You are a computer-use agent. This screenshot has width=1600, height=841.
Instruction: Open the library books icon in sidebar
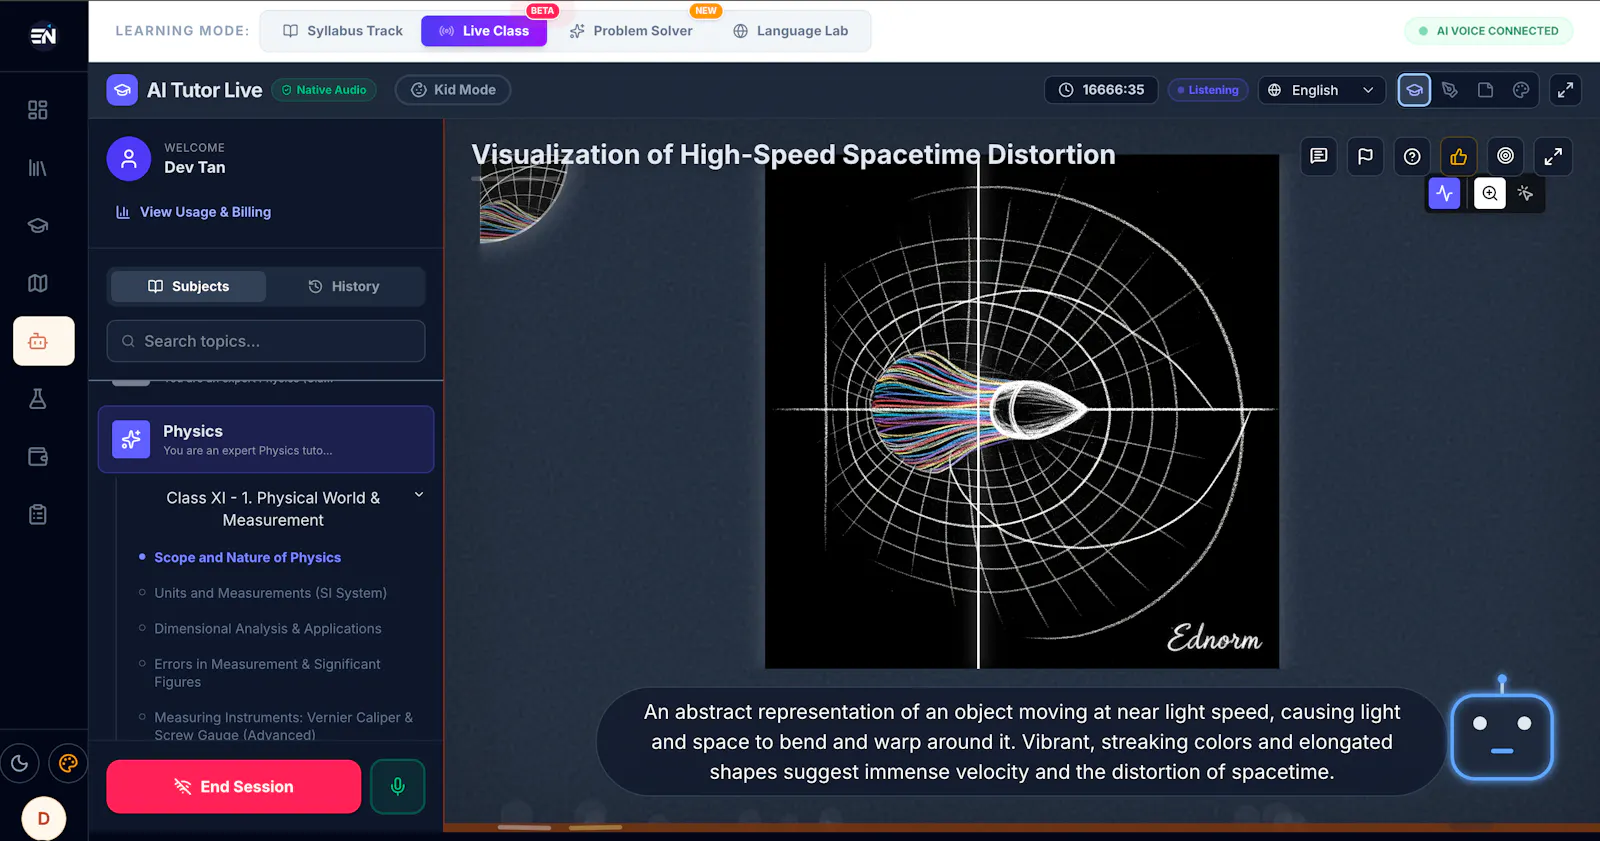tap(38, 168)
